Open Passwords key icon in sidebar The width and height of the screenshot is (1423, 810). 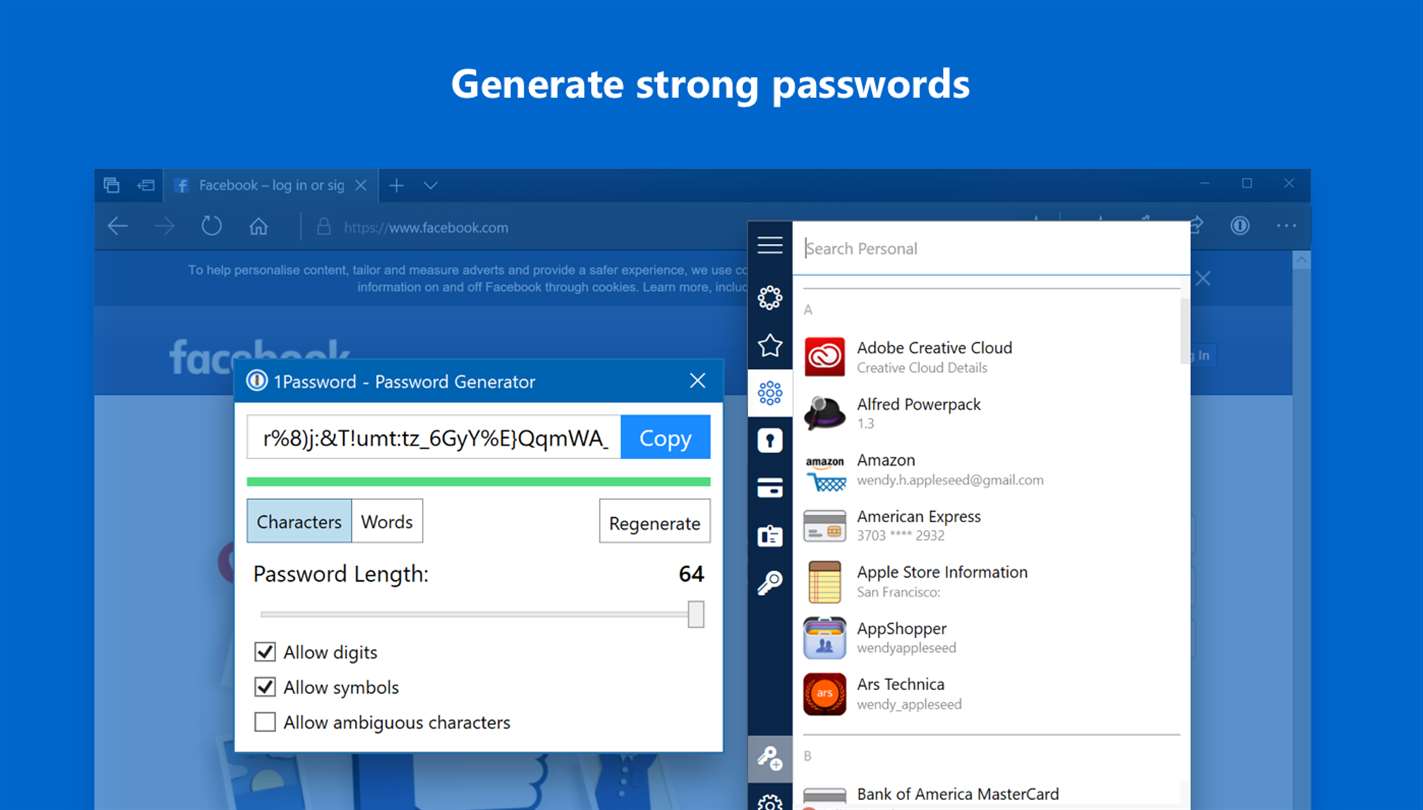tap(770, 583)
